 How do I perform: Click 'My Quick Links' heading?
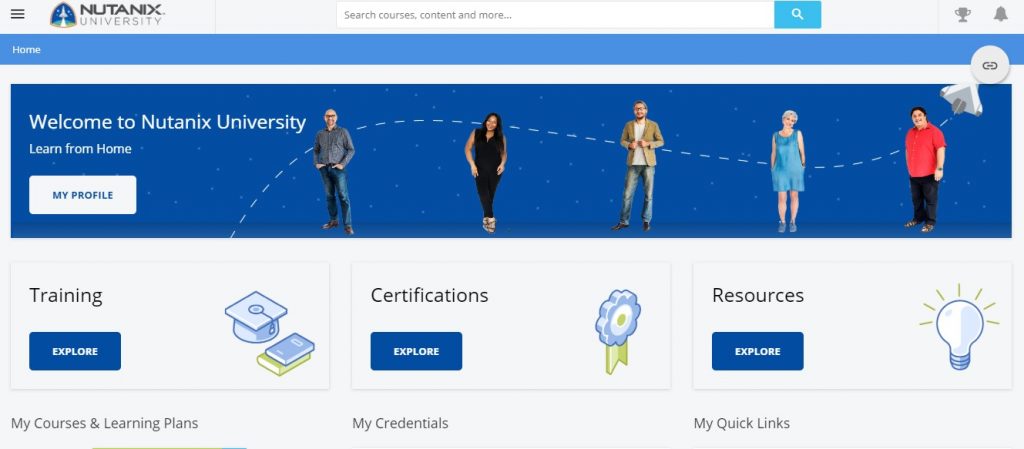pyautogui.click(x=742, y=423)
